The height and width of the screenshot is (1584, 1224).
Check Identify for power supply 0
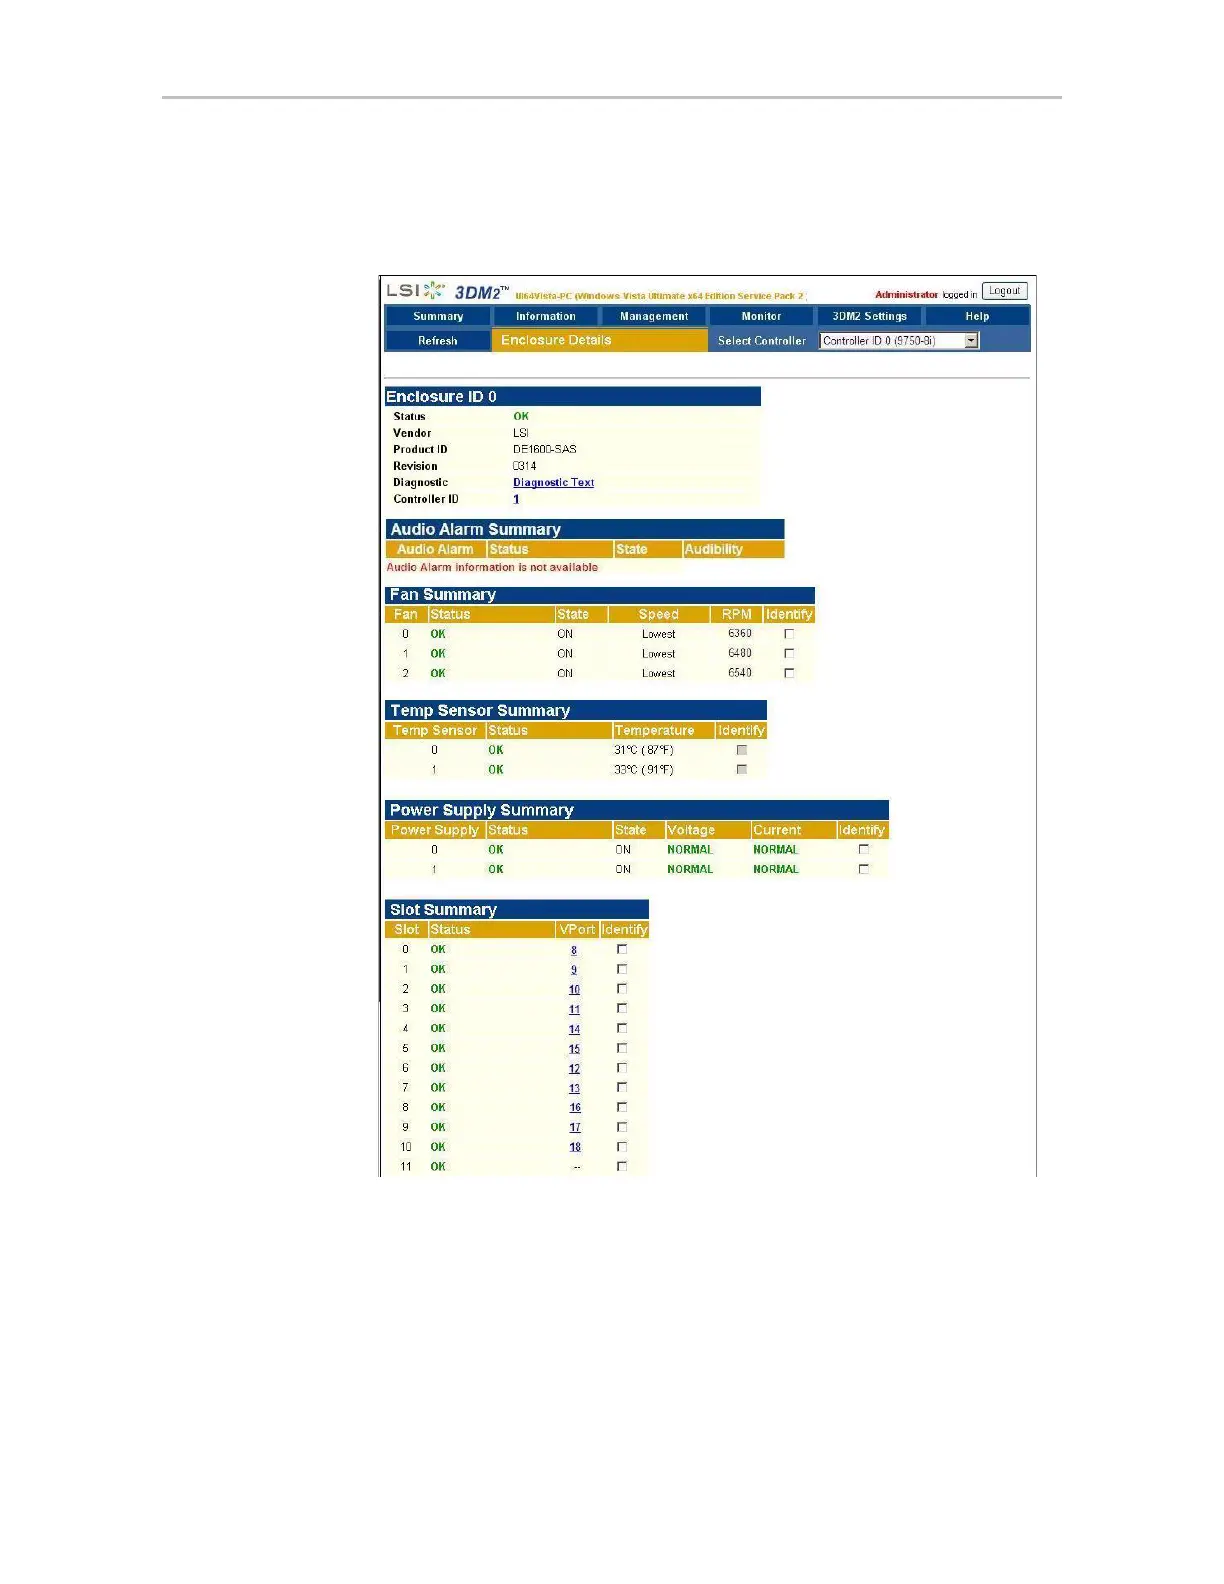tap(863, 849)
